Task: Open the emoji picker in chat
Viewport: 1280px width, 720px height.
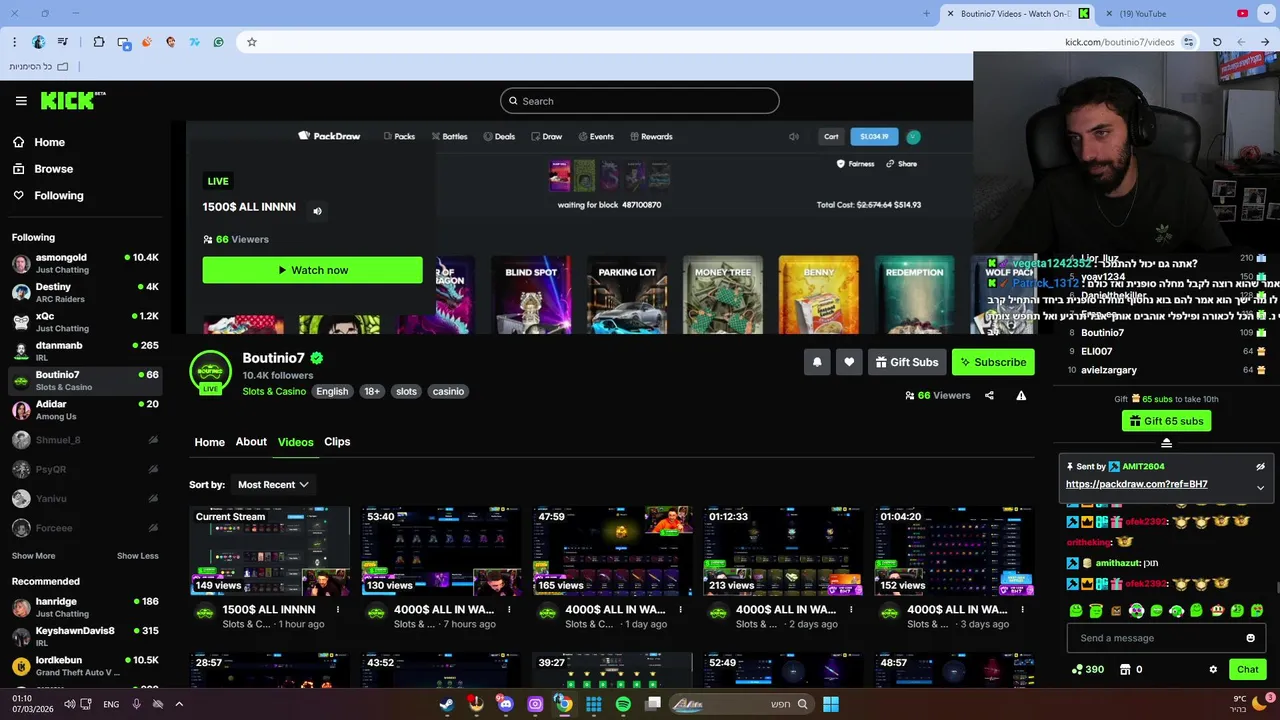Action: click(1250, 638)
